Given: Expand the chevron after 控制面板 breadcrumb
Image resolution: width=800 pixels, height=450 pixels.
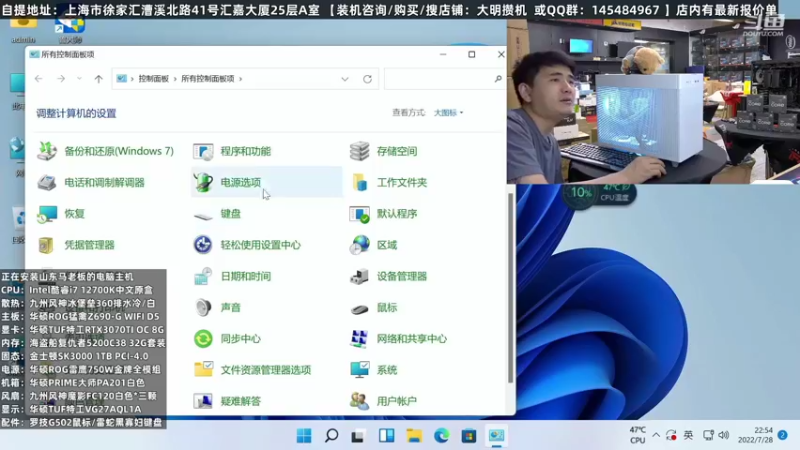Looking at the screenshot, I should point(175,79).
